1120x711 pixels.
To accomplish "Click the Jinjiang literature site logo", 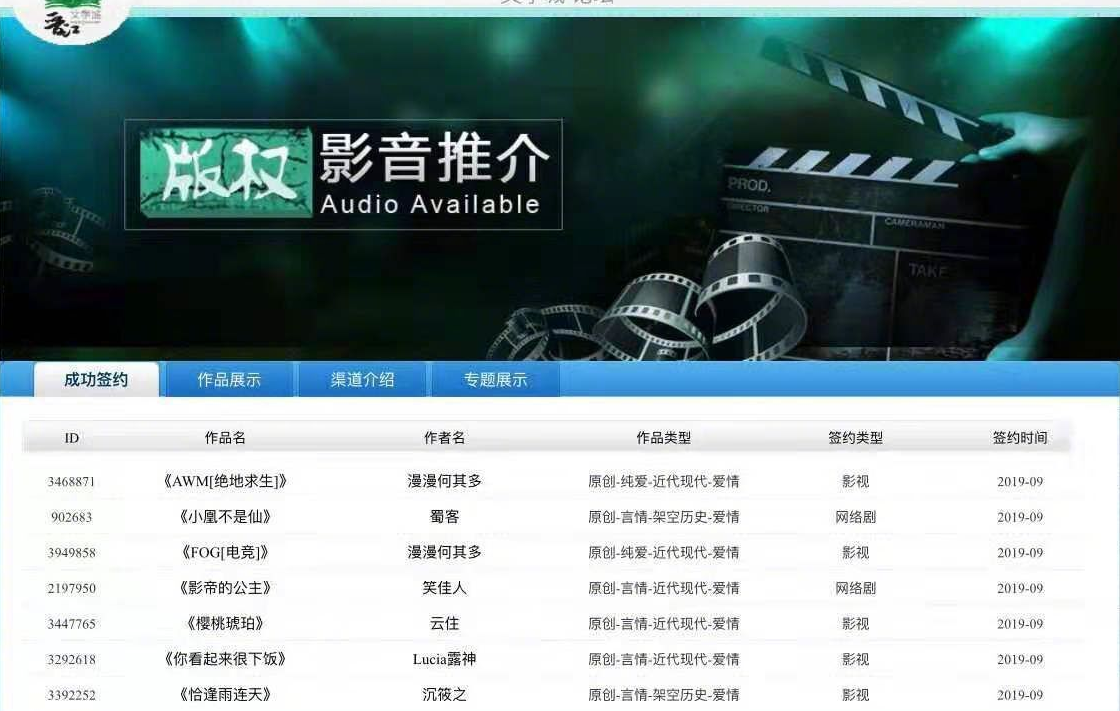I will [74, 19].
